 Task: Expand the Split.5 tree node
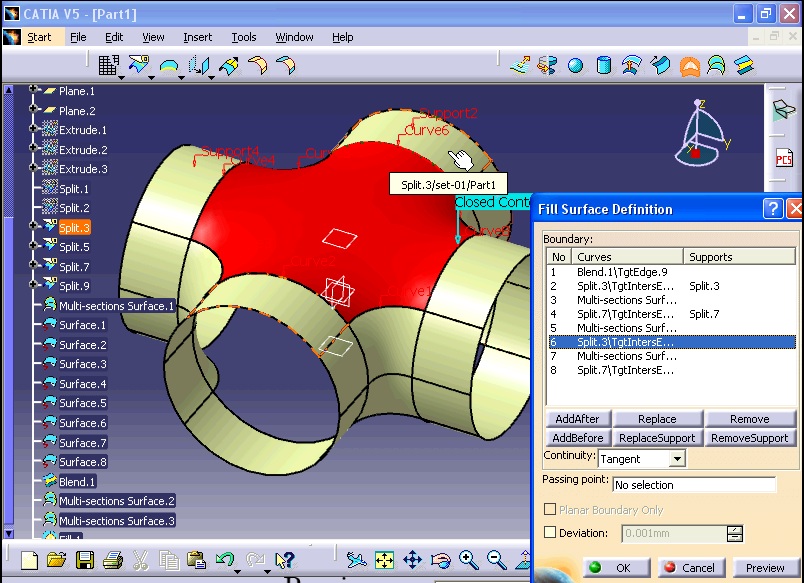tap(33, 245)
